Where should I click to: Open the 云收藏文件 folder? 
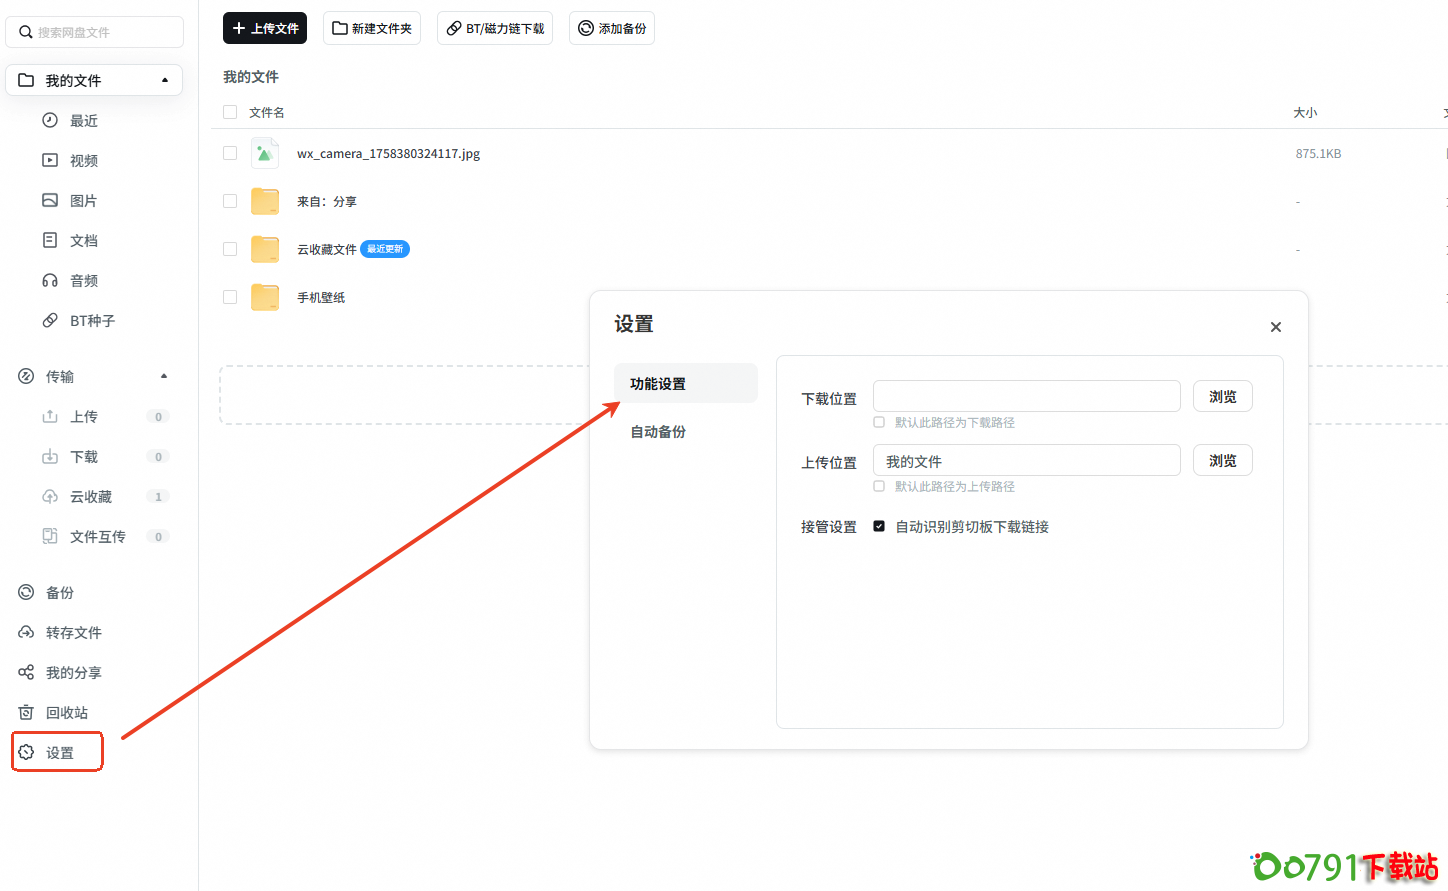[326, 249]
